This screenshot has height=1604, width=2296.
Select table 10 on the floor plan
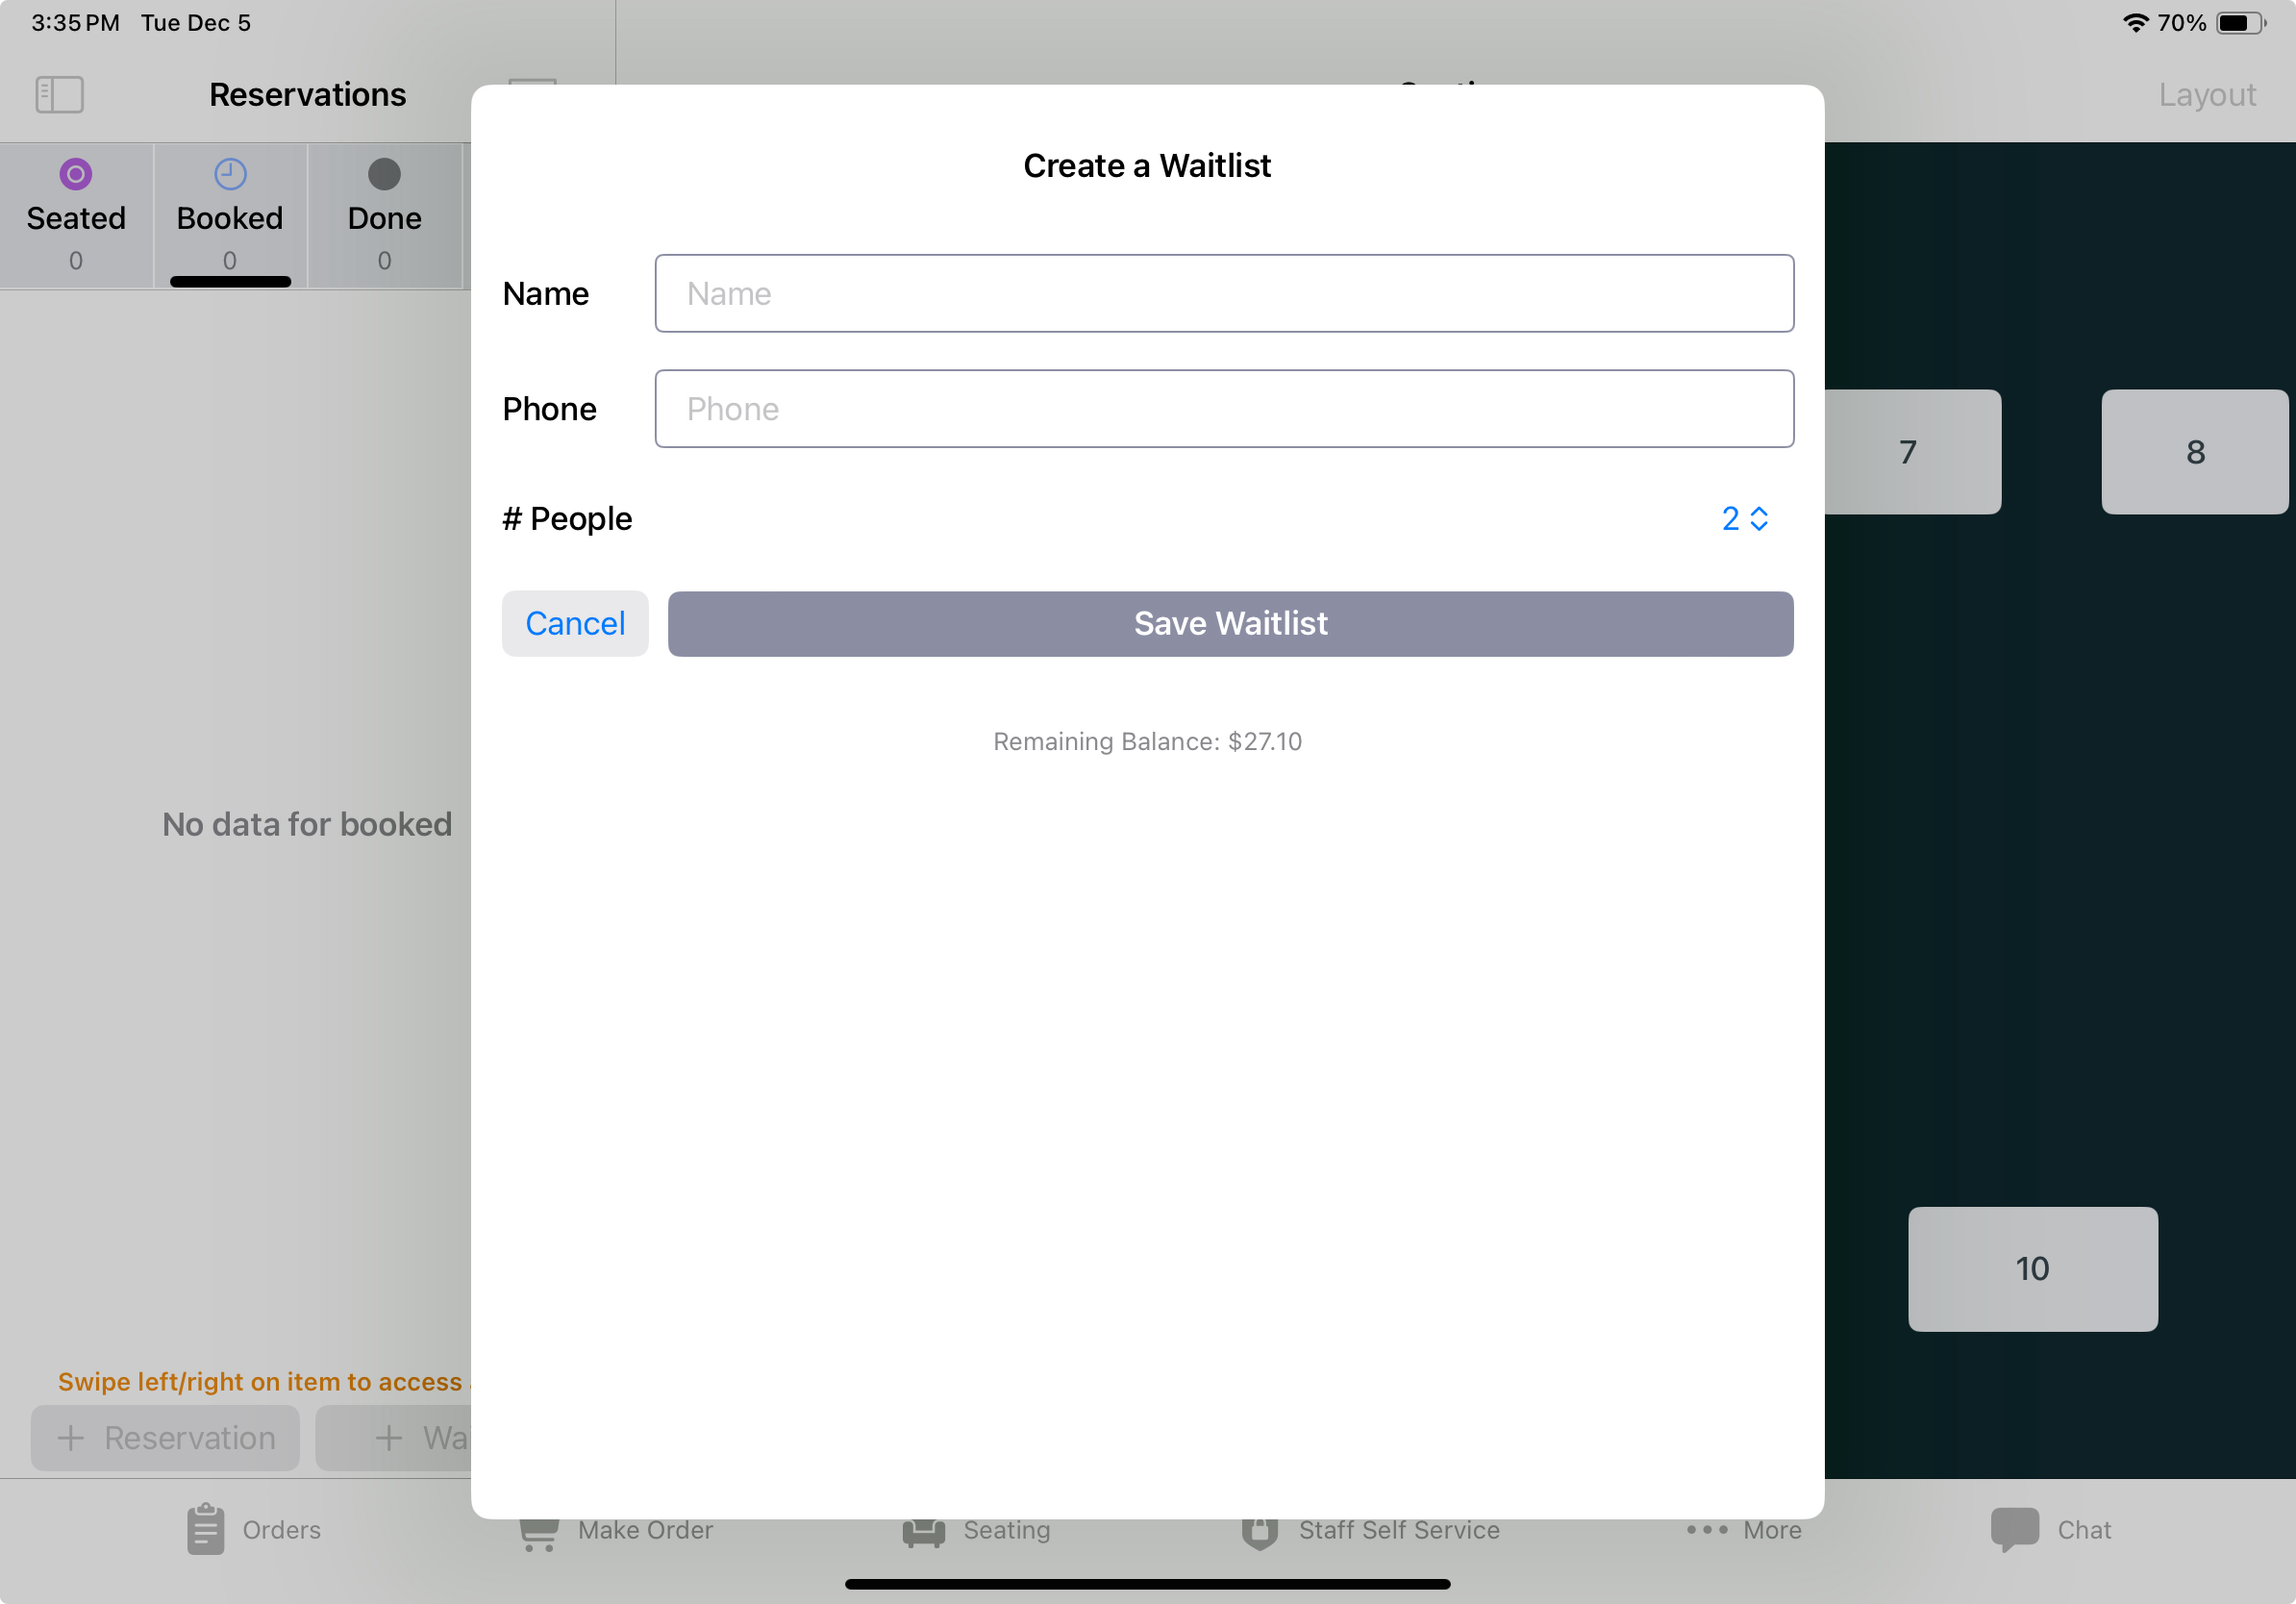pos(2032,1268)
